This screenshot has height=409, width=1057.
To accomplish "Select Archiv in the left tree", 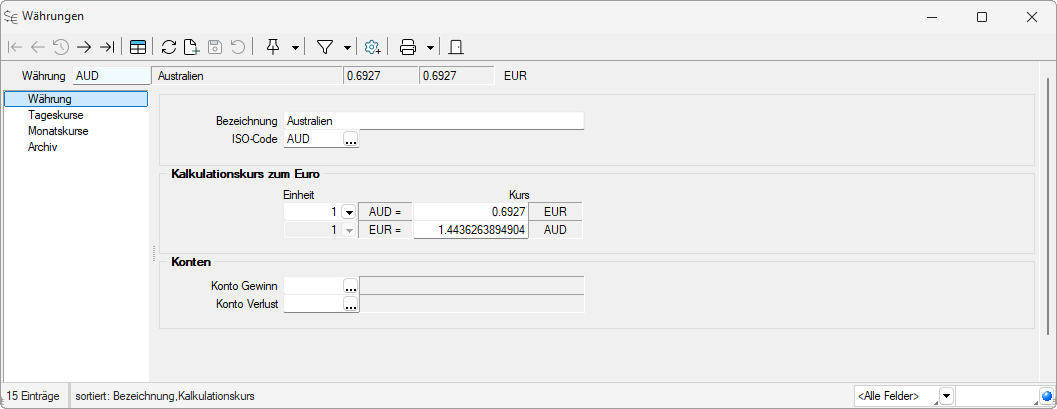I will (43, 147).
